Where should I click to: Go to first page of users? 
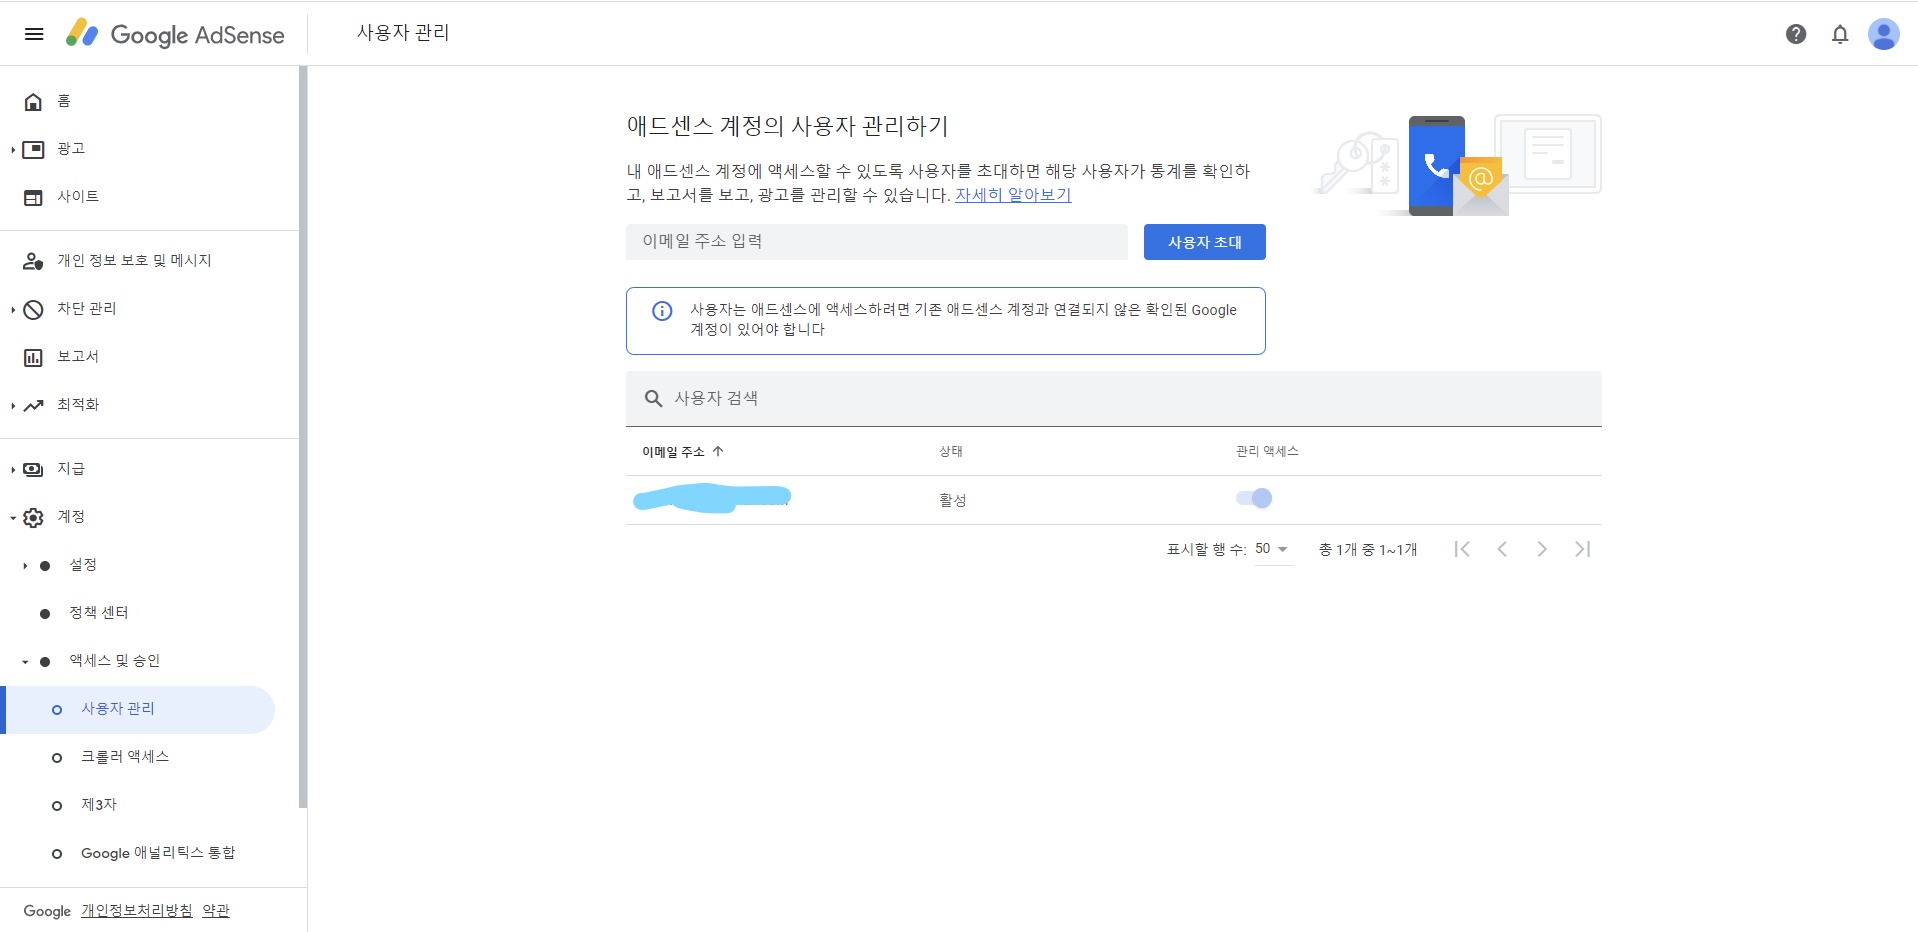(x=1462, y=549)
